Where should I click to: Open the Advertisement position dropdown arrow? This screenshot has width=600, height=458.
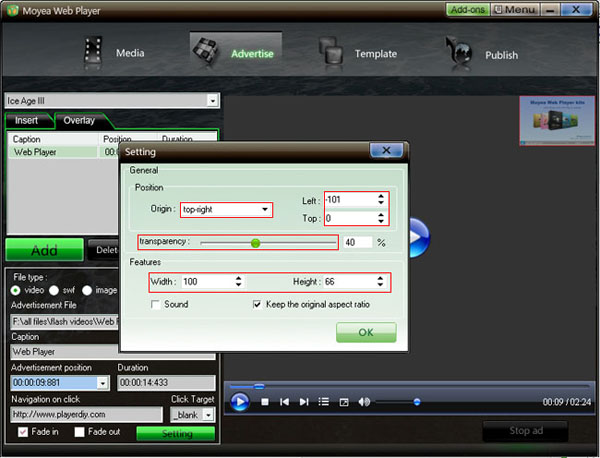click(102, 383)
